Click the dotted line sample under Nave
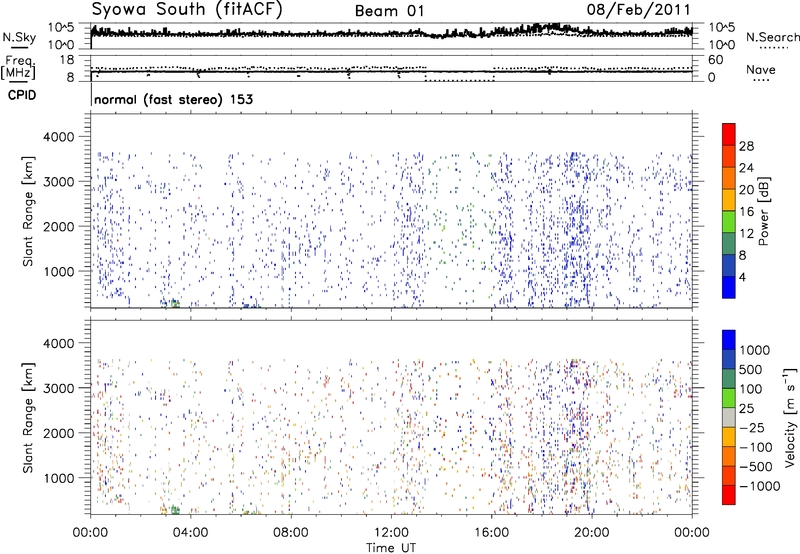Screen dimensions: 800x554 coord(761,80)
